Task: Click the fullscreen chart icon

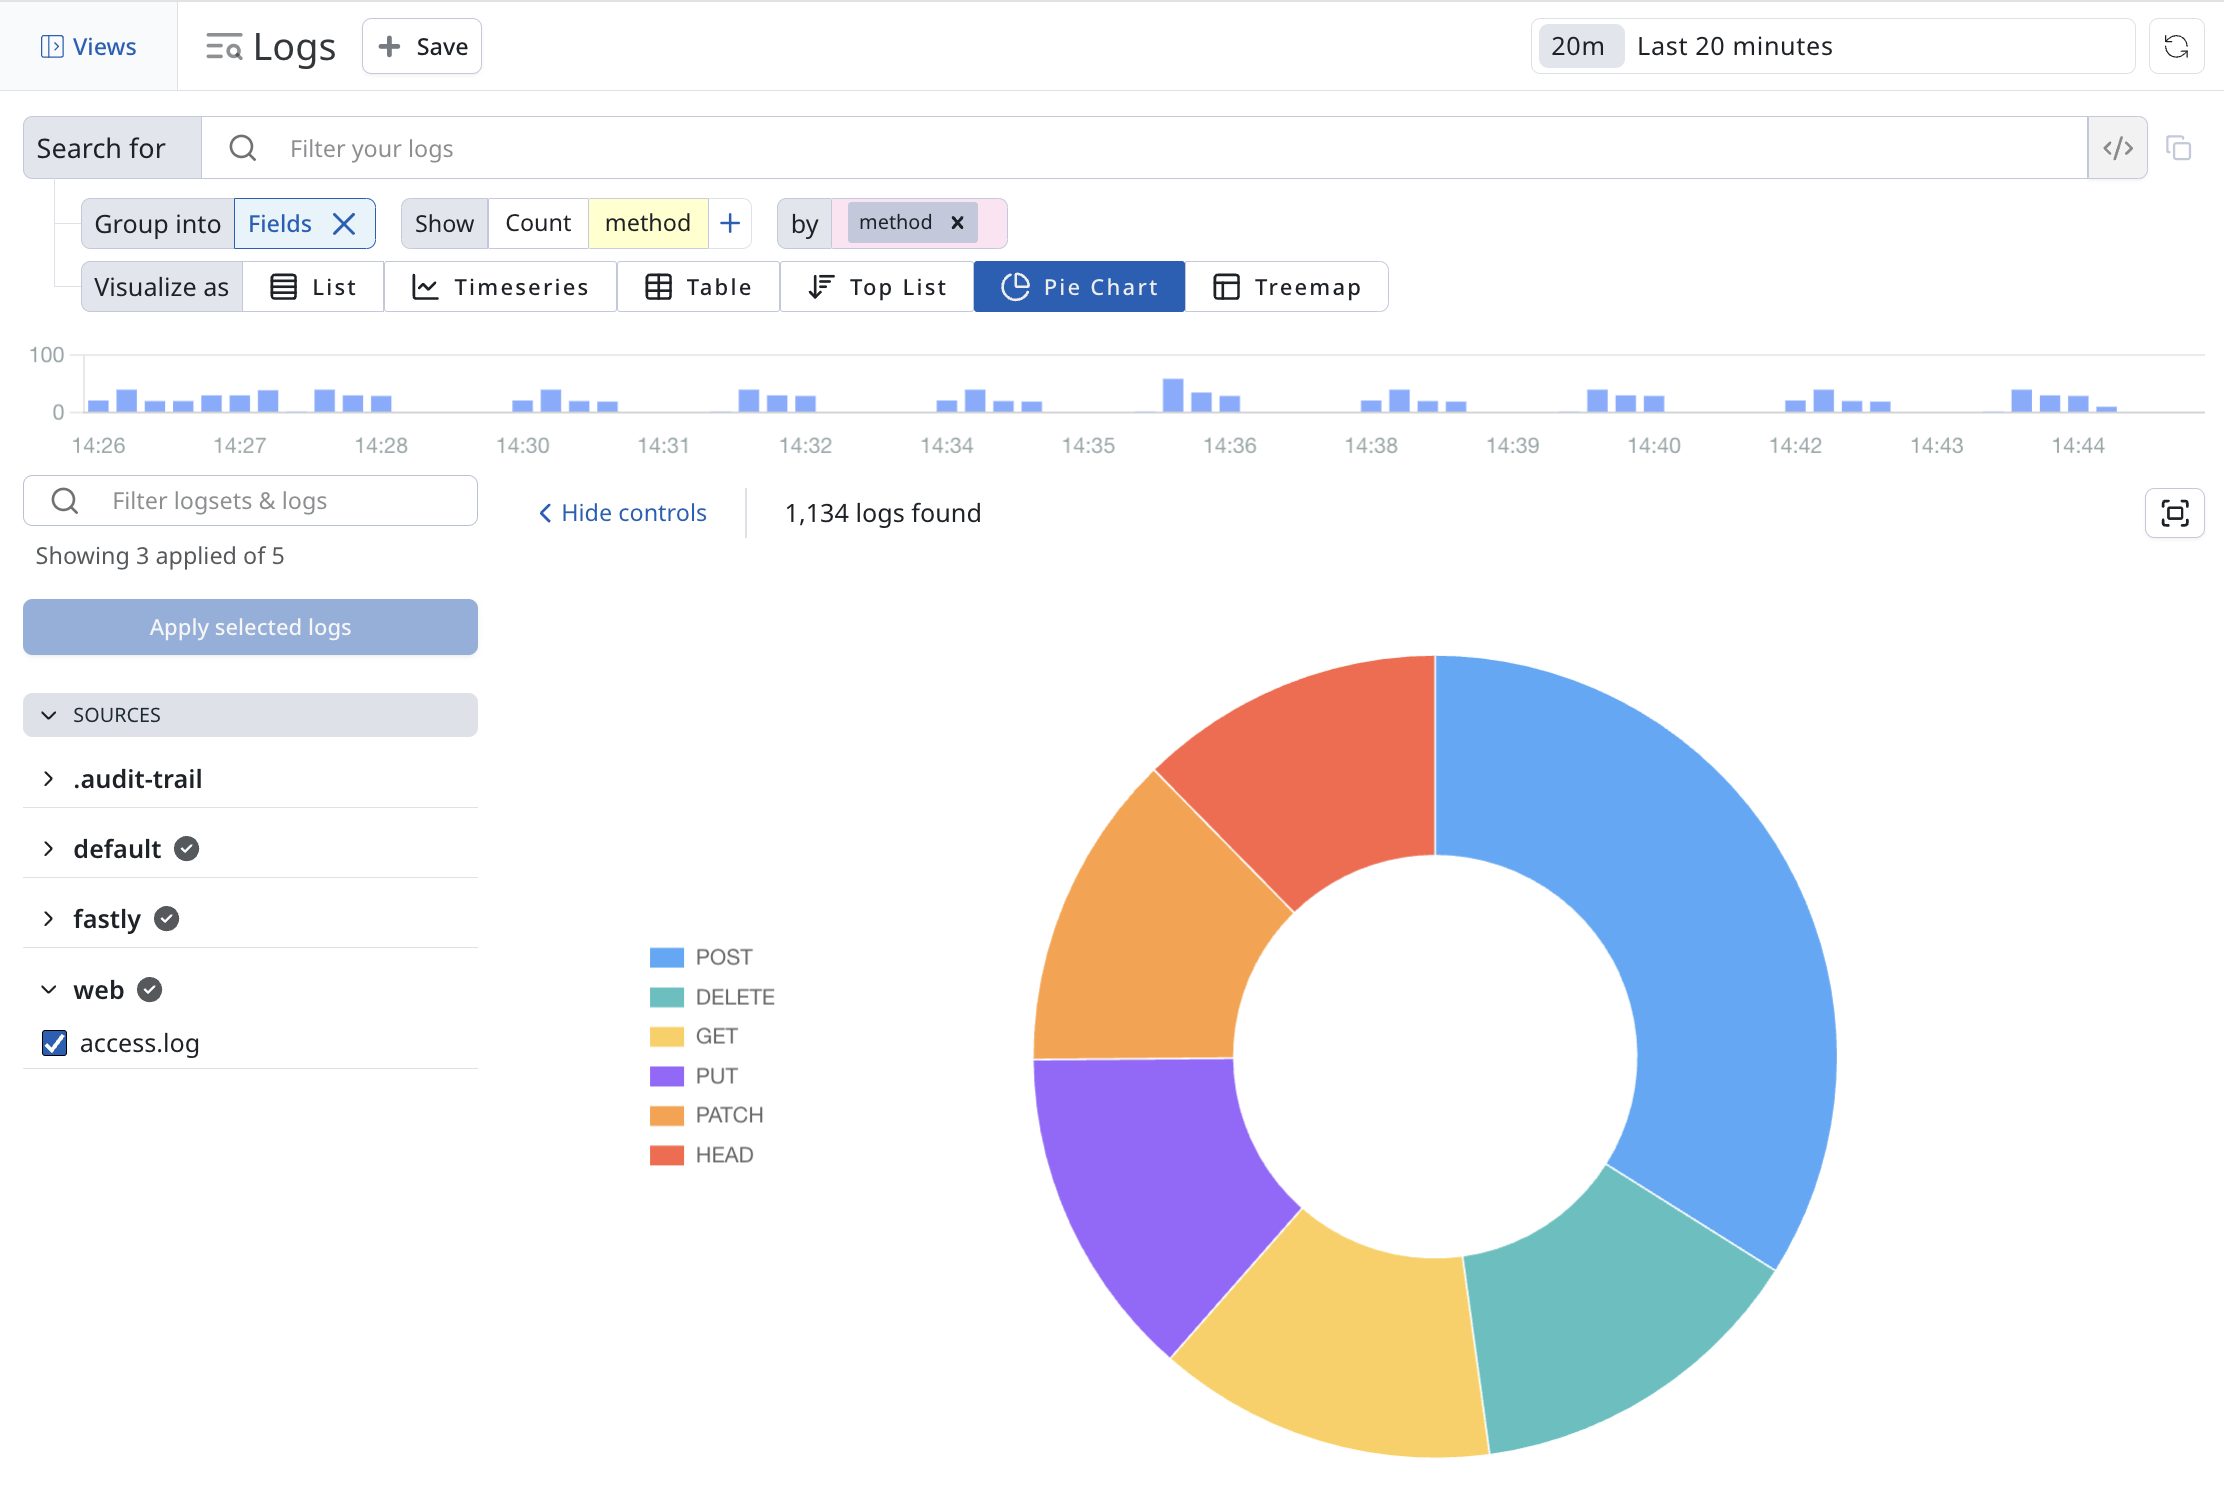Action: tap(2174, 513)
